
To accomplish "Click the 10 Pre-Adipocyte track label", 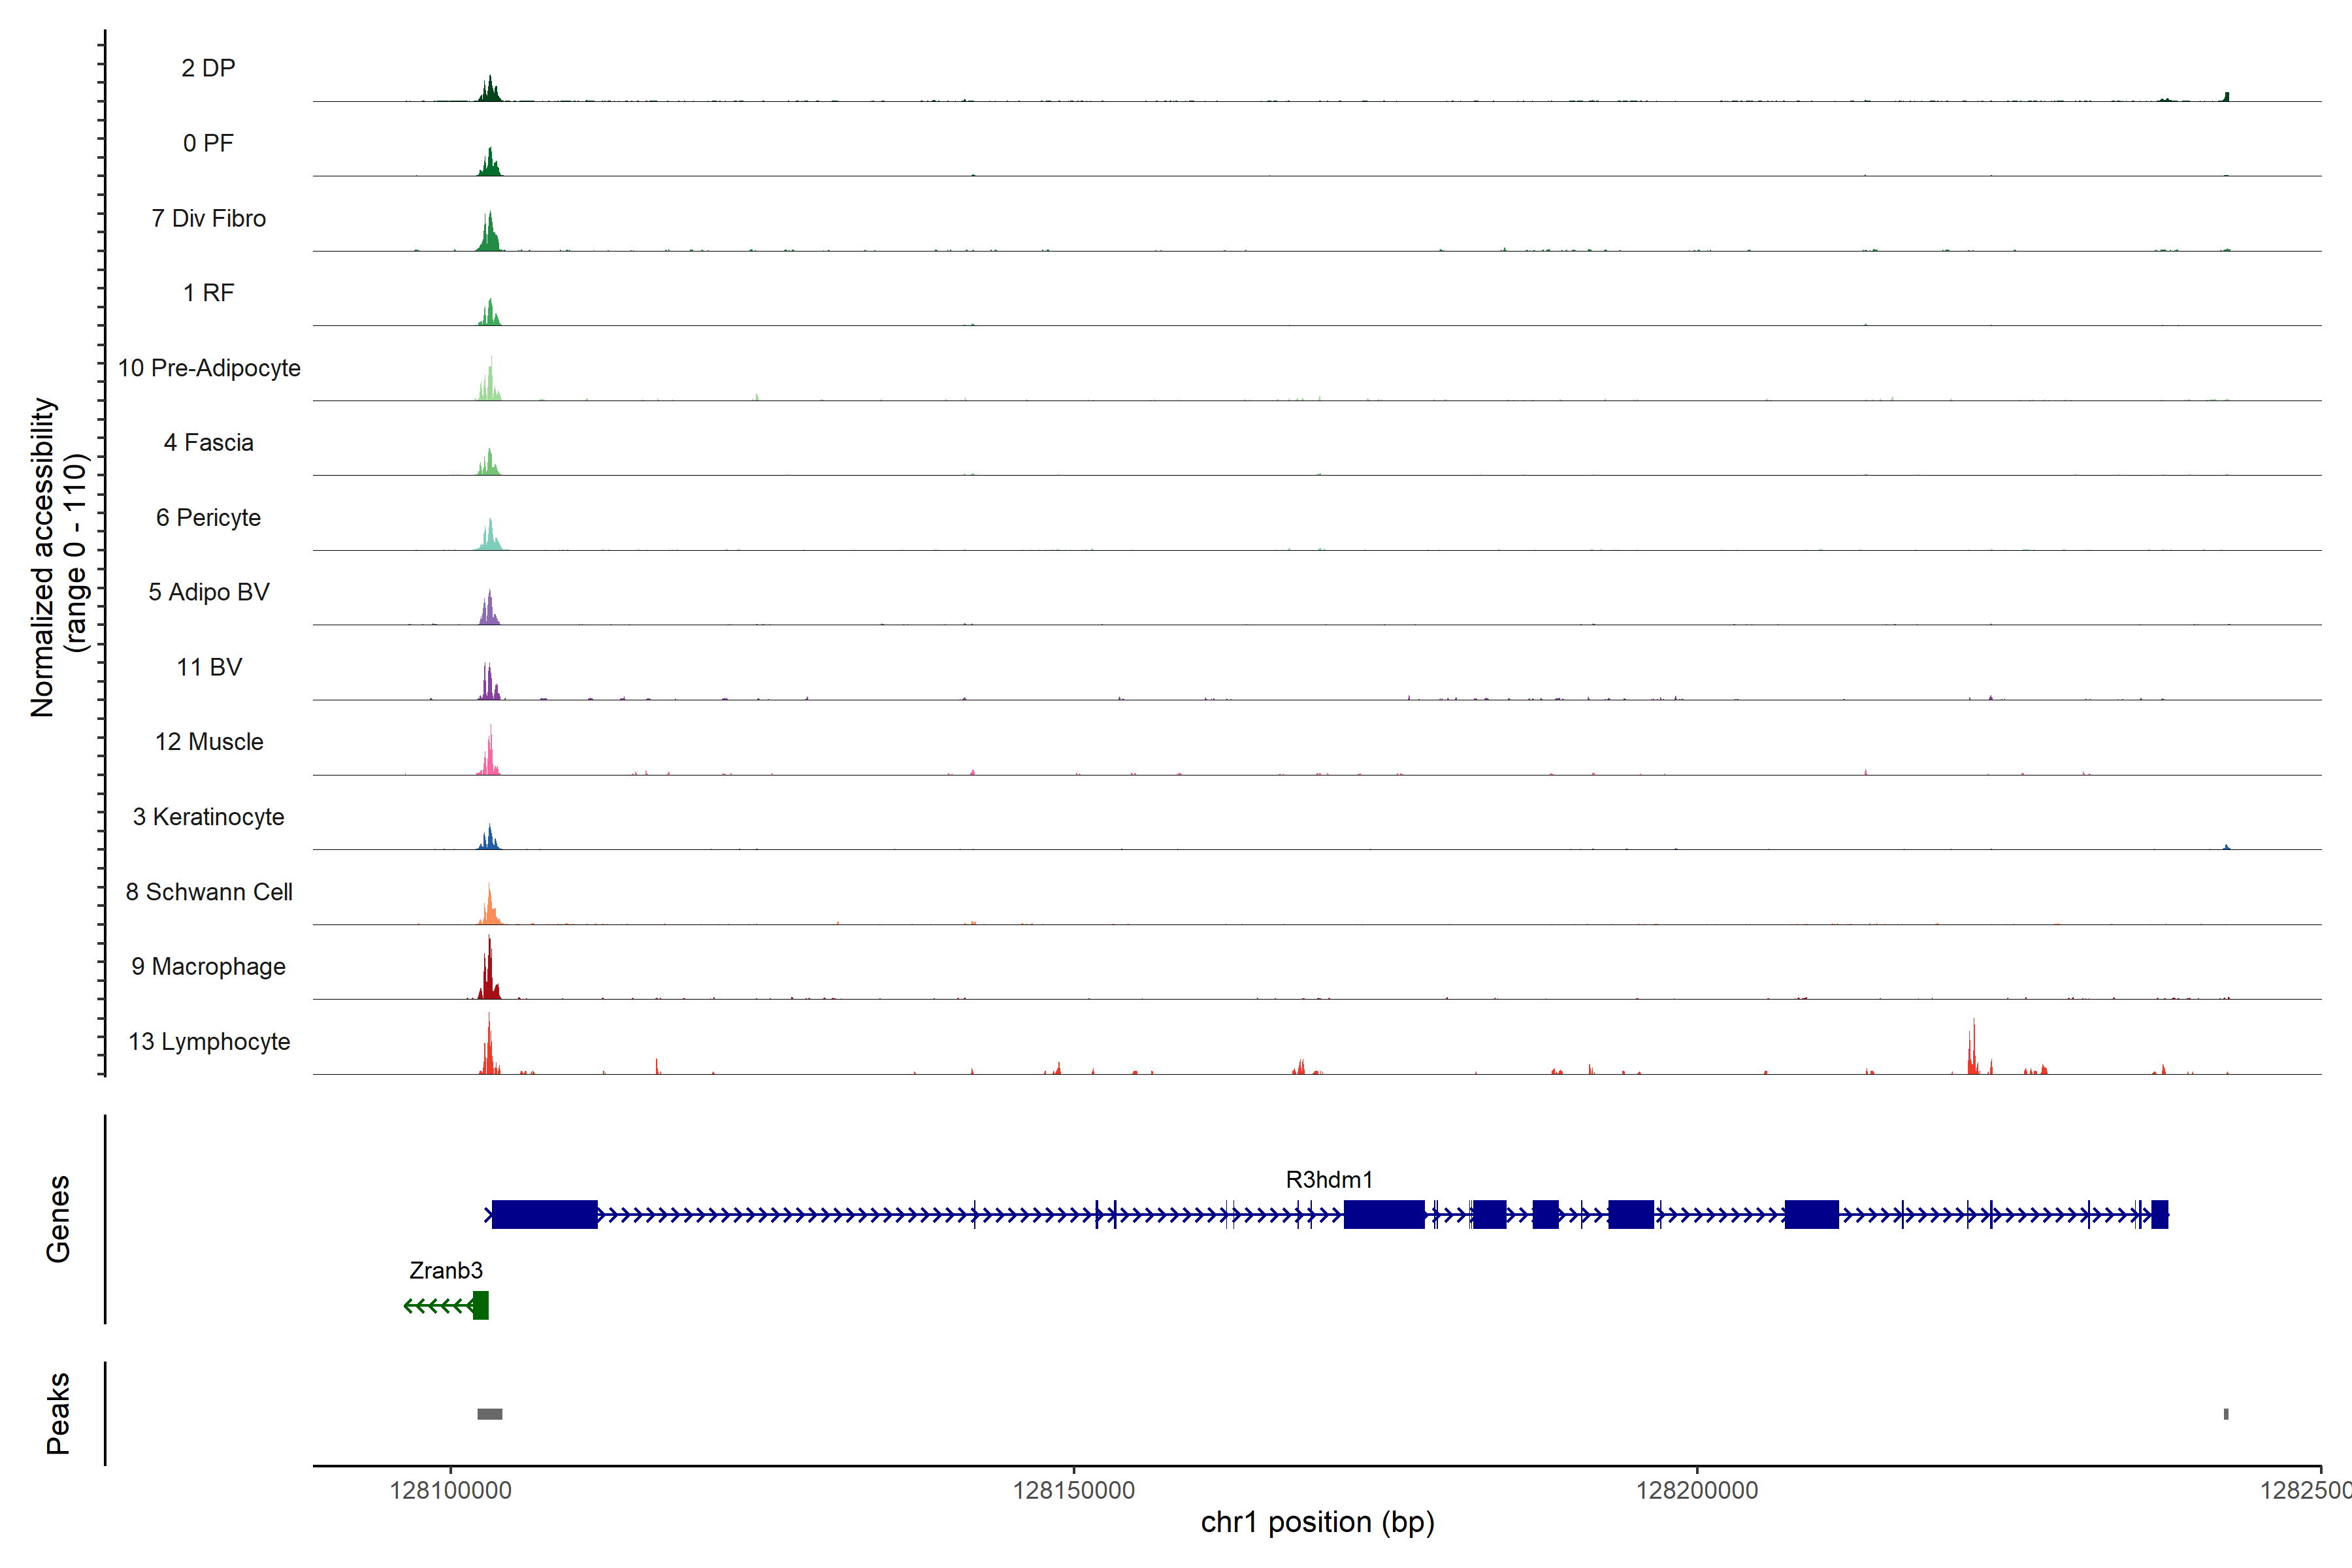I will 209,368.
